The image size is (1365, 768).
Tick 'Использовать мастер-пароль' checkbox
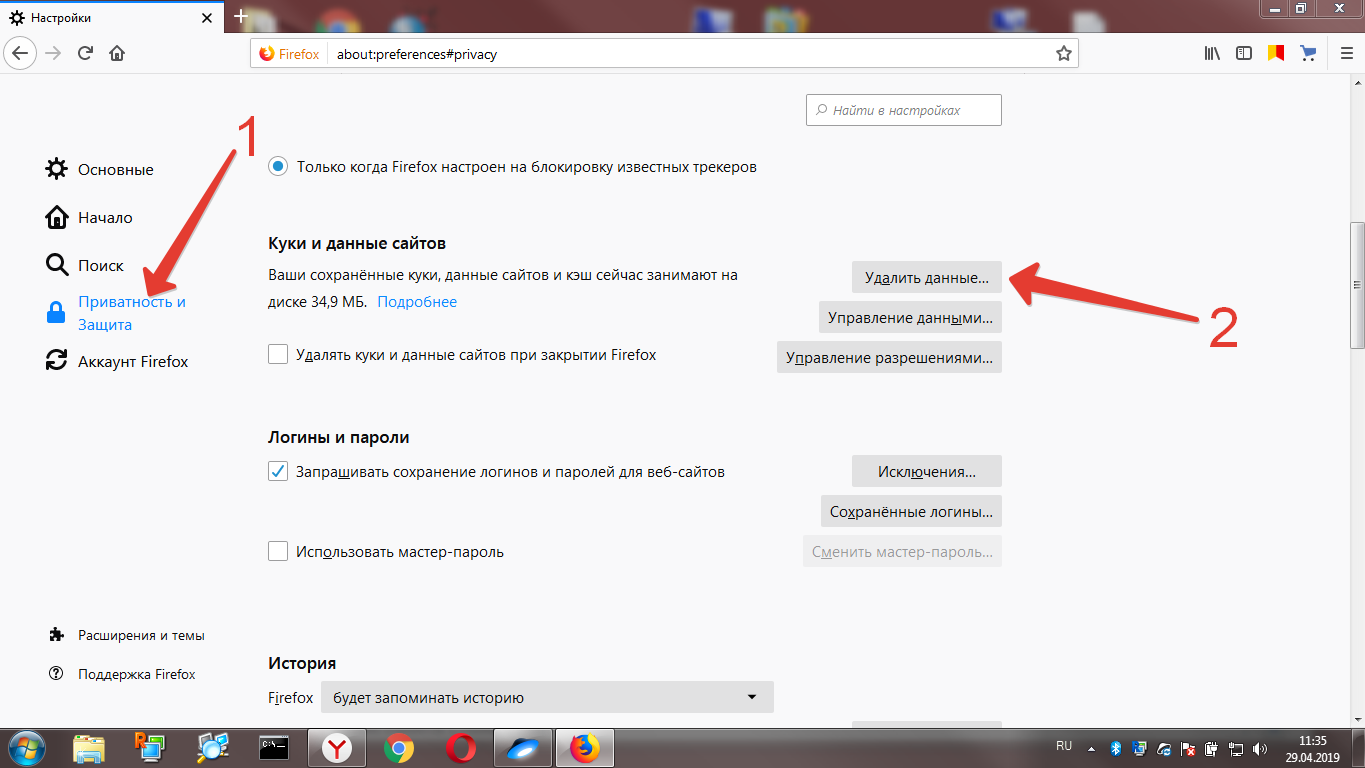[278, 551]
